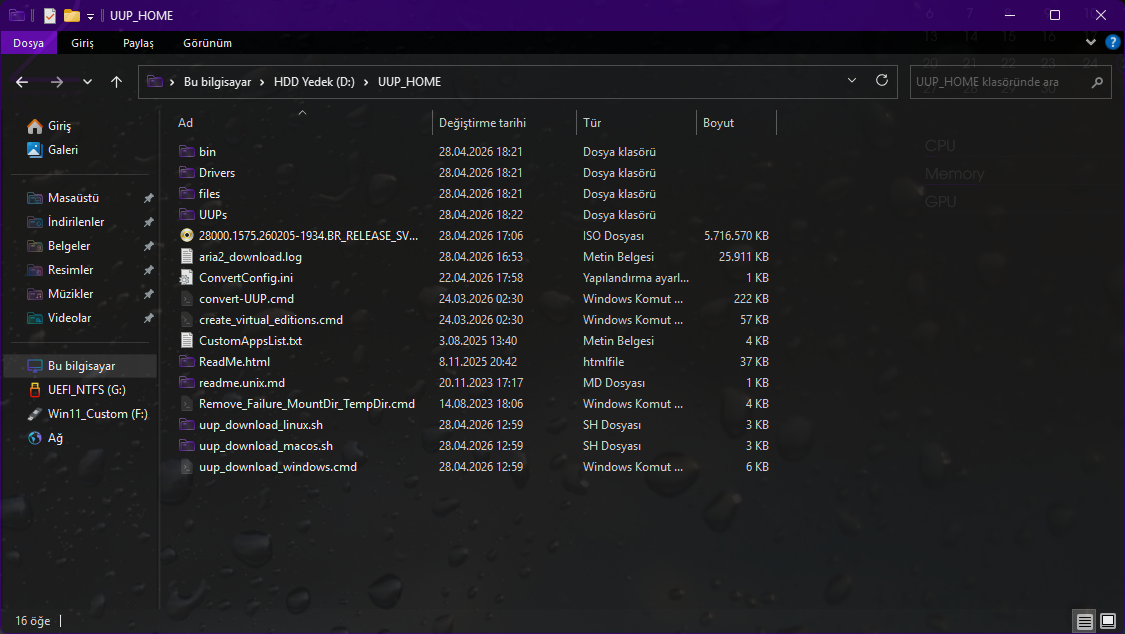
Task: Unpin Videolar pin icon
Action: pos(148,318)
